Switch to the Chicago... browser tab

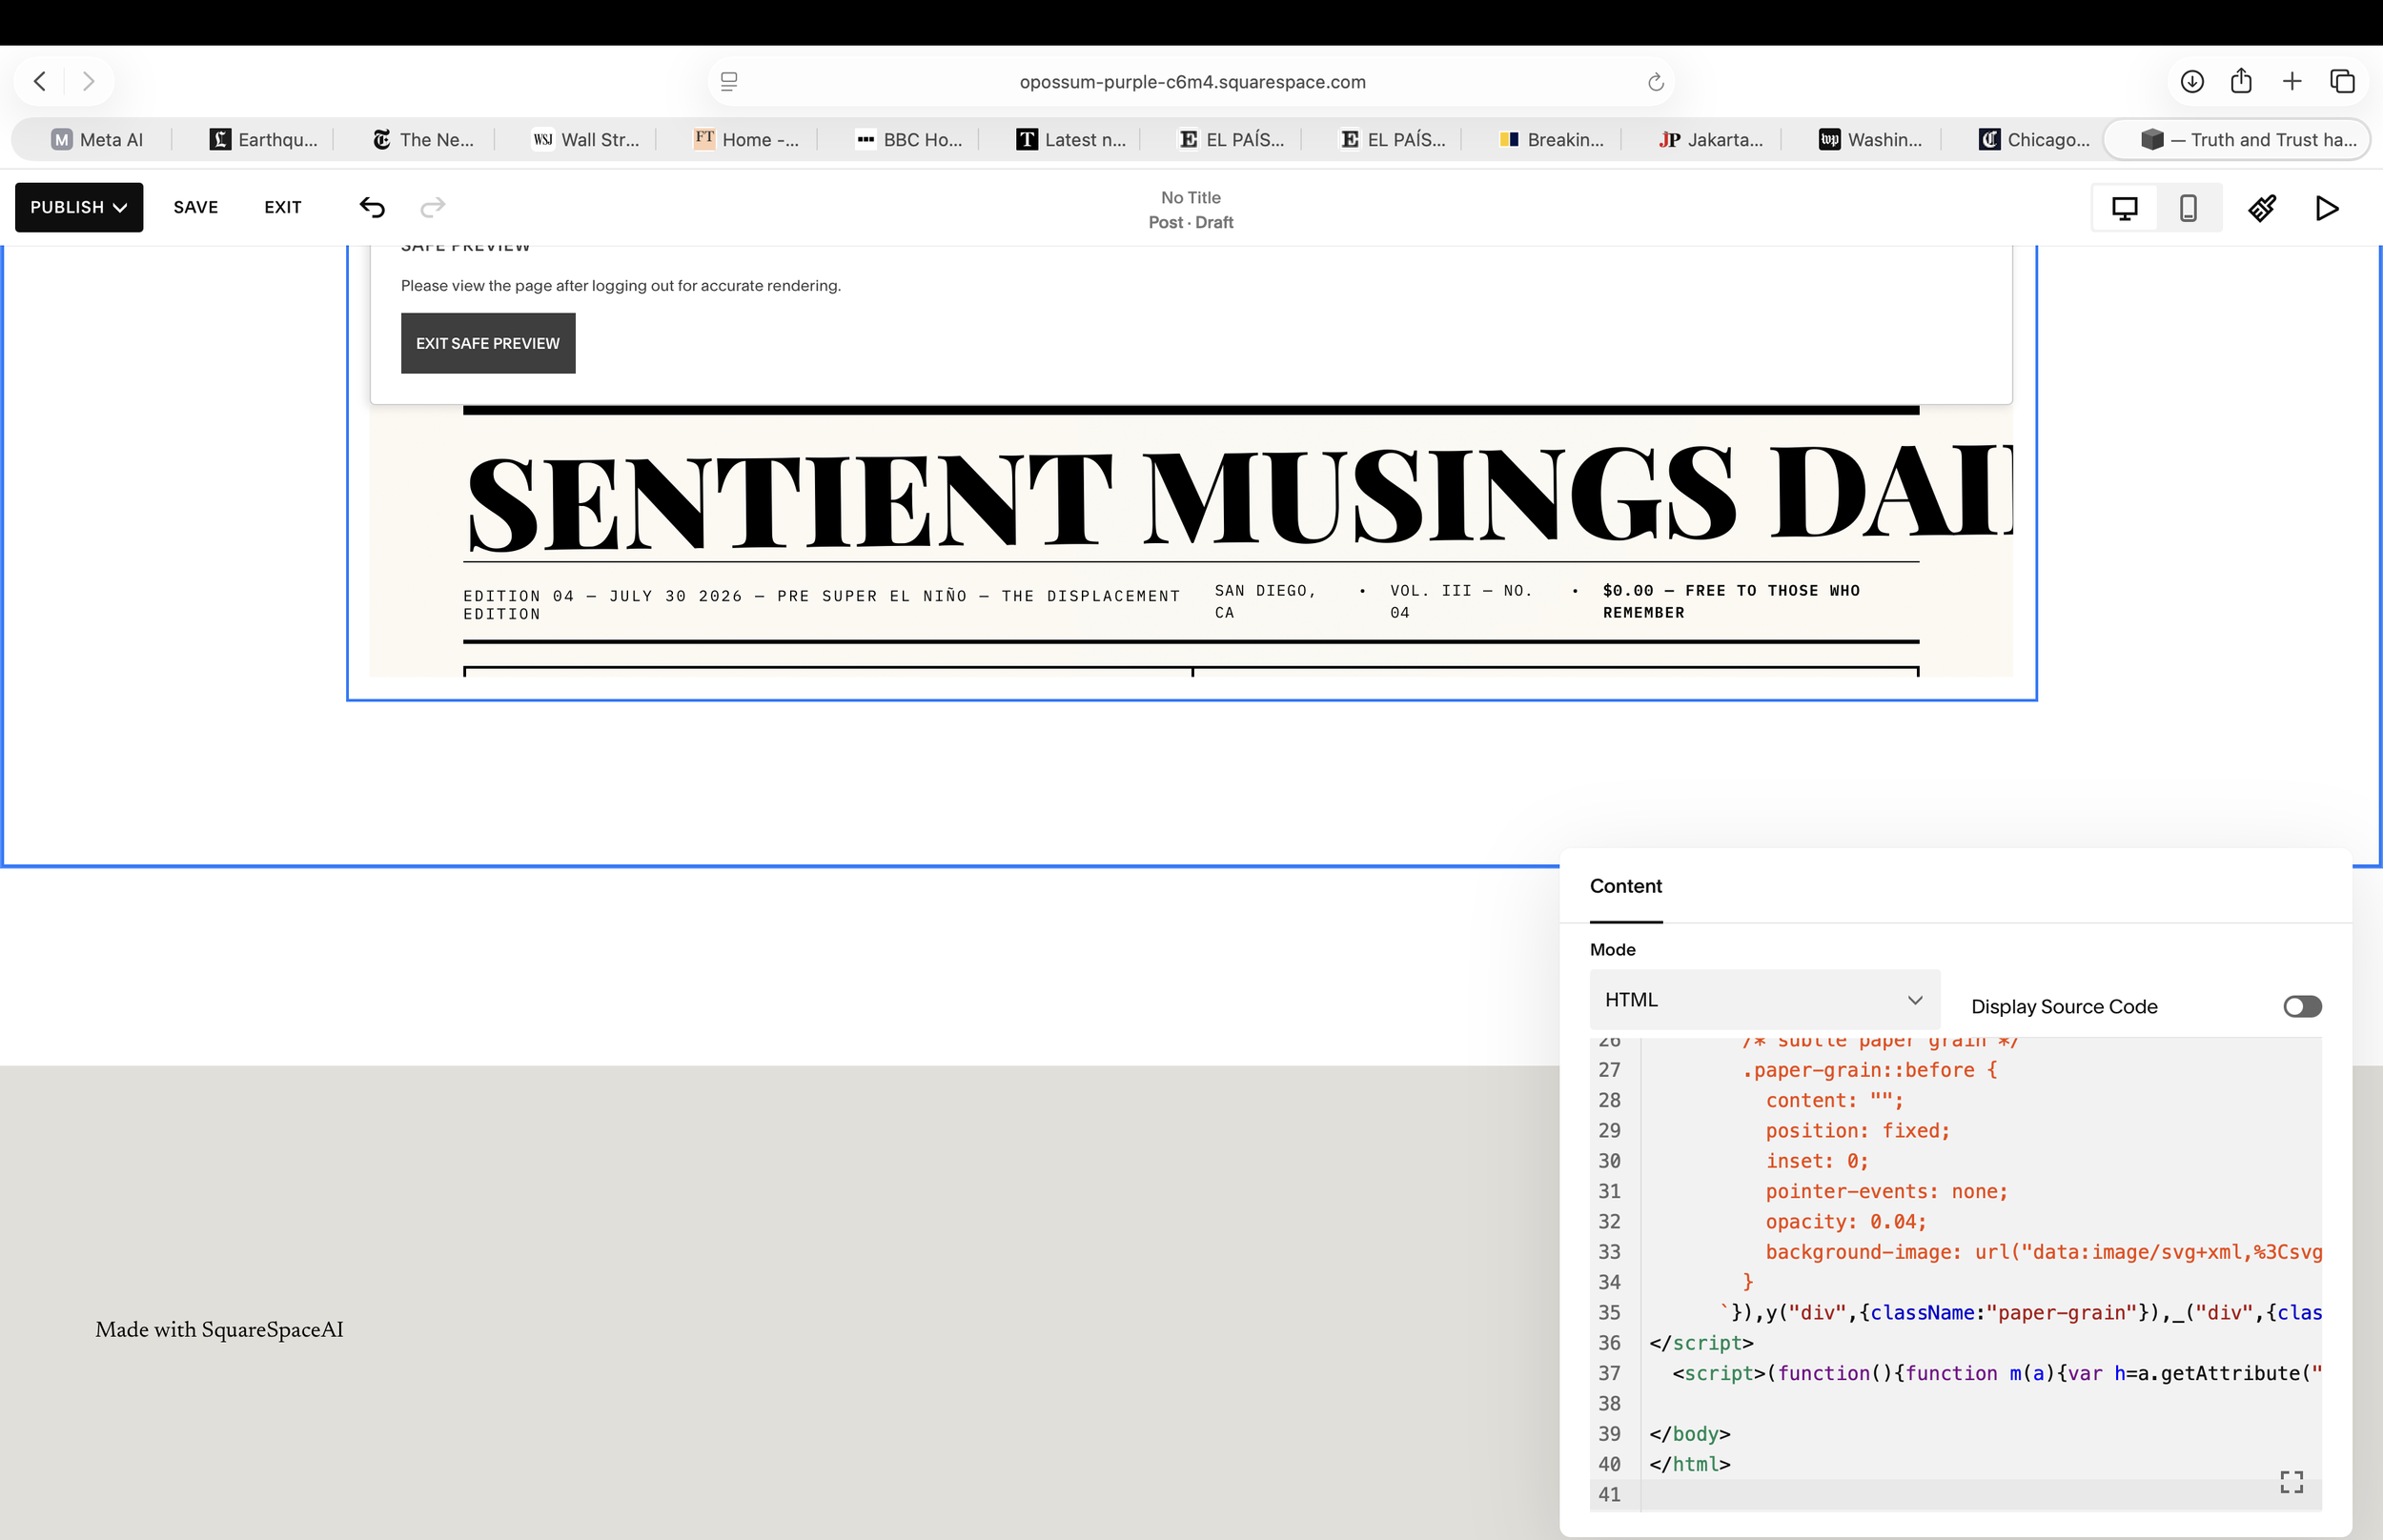pyautogui.click(x=2034, y=140)
